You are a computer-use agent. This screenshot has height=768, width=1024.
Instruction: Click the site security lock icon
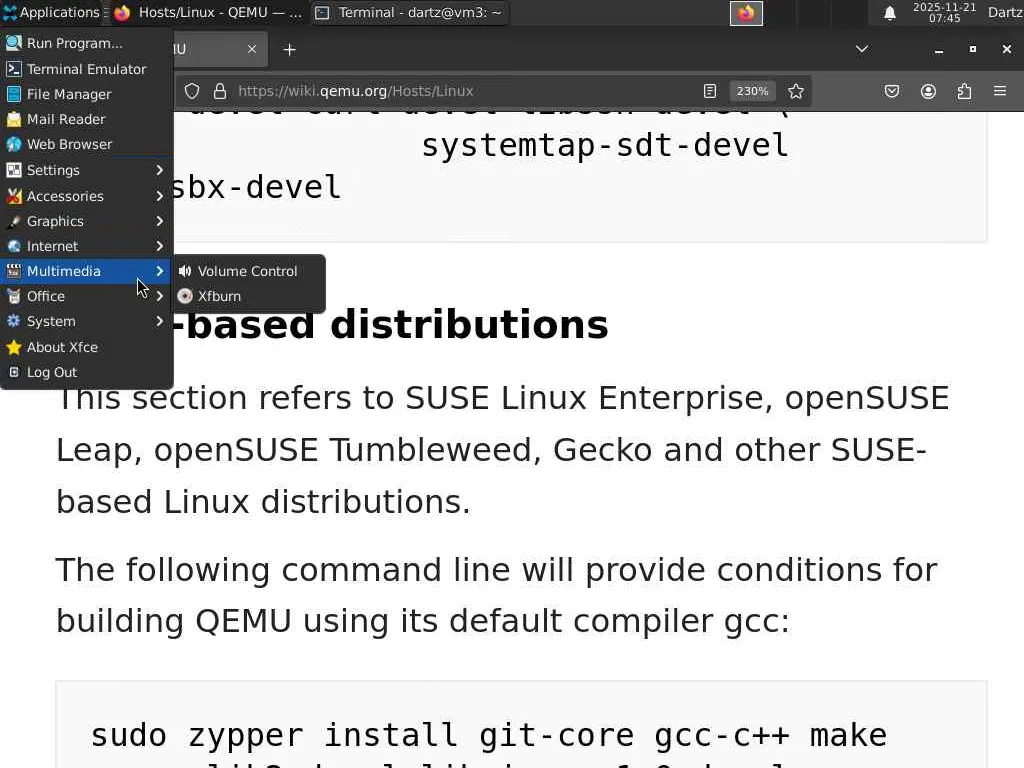(x=219, y=91)
